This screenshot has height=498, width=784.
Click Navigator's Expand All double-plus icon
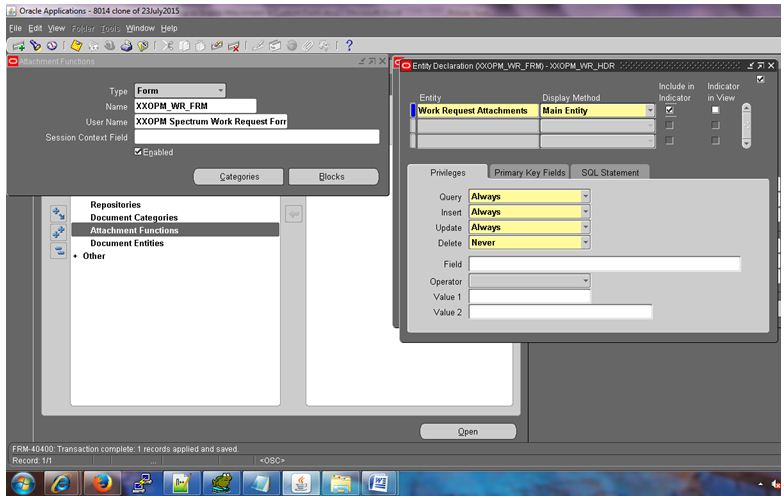pos(58,232)
